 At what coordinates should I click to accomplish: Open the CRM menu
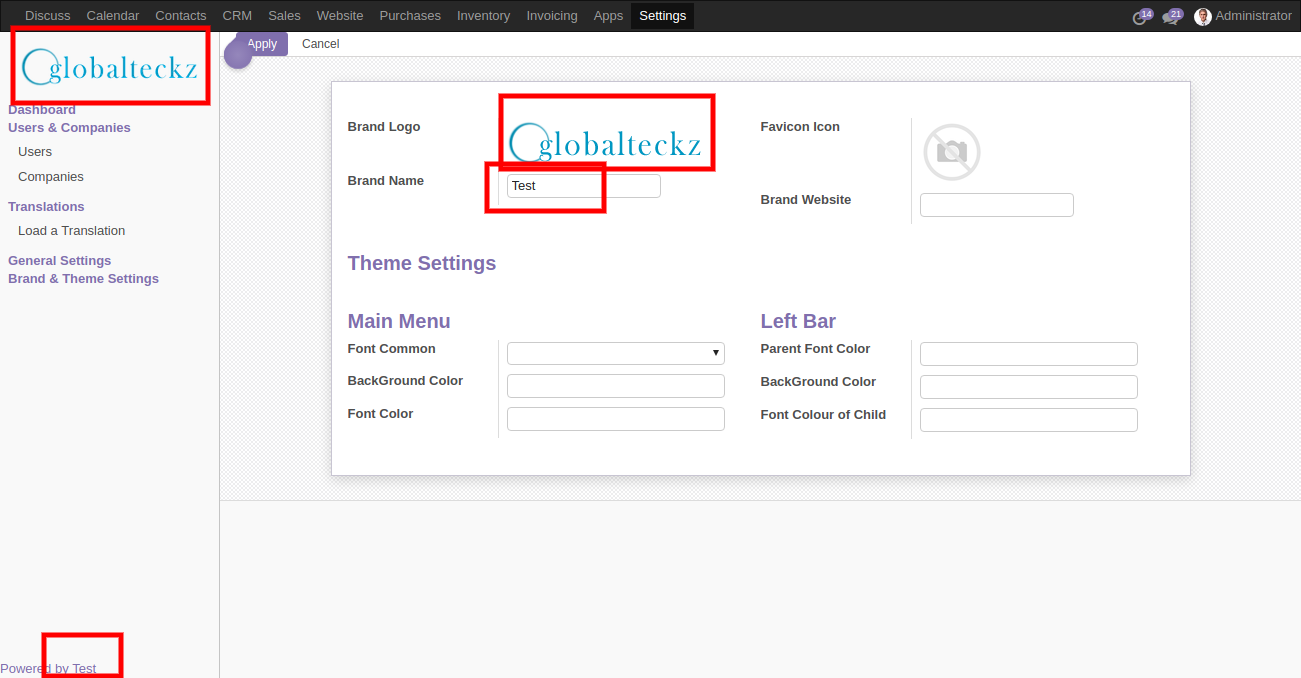237,16
